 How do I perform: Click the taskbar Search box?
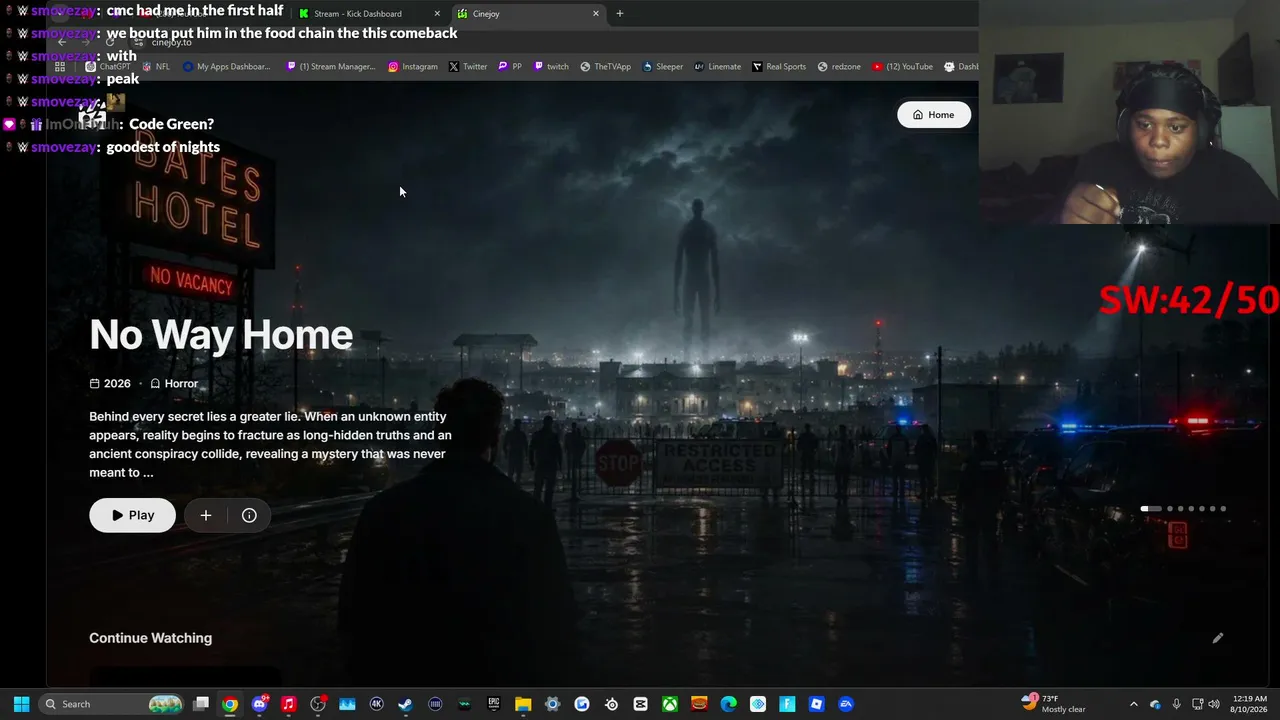[x=113, y=704]
